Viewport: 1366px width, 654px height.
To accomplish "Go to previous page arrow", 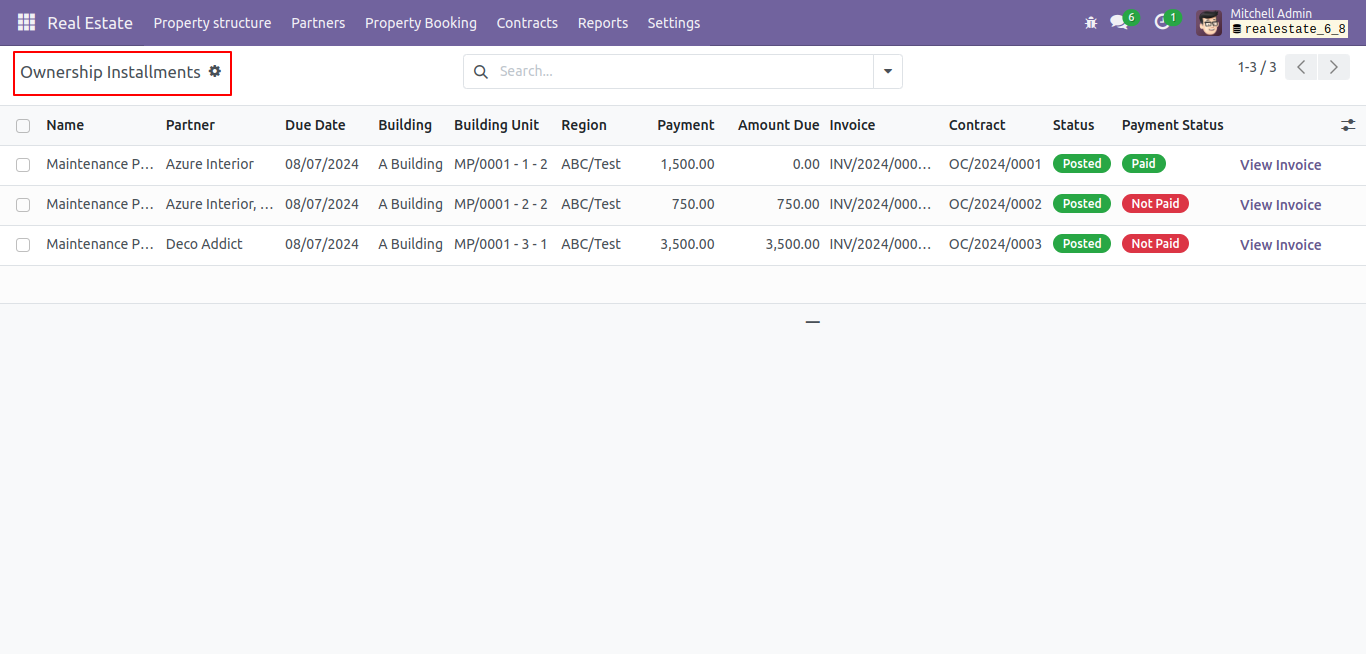I will 1301,68.
